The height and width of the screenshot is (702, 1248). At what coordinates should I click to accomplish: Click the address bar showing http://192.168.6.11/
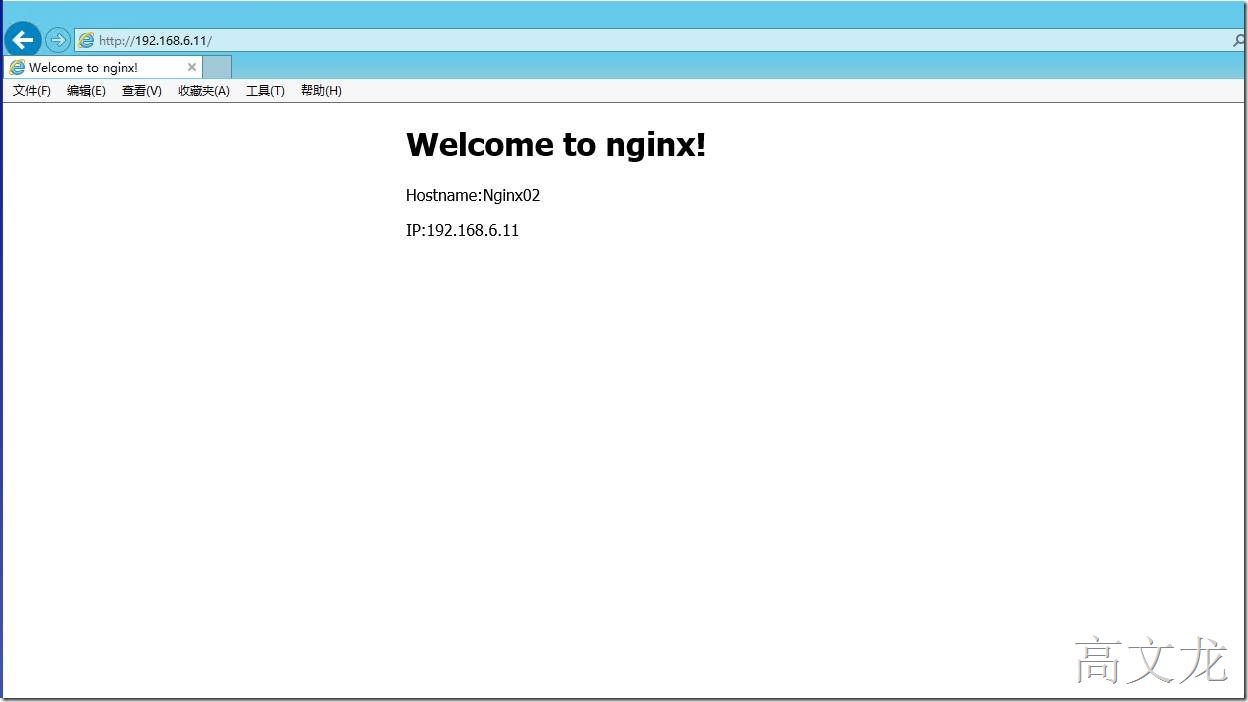point(660,40)
